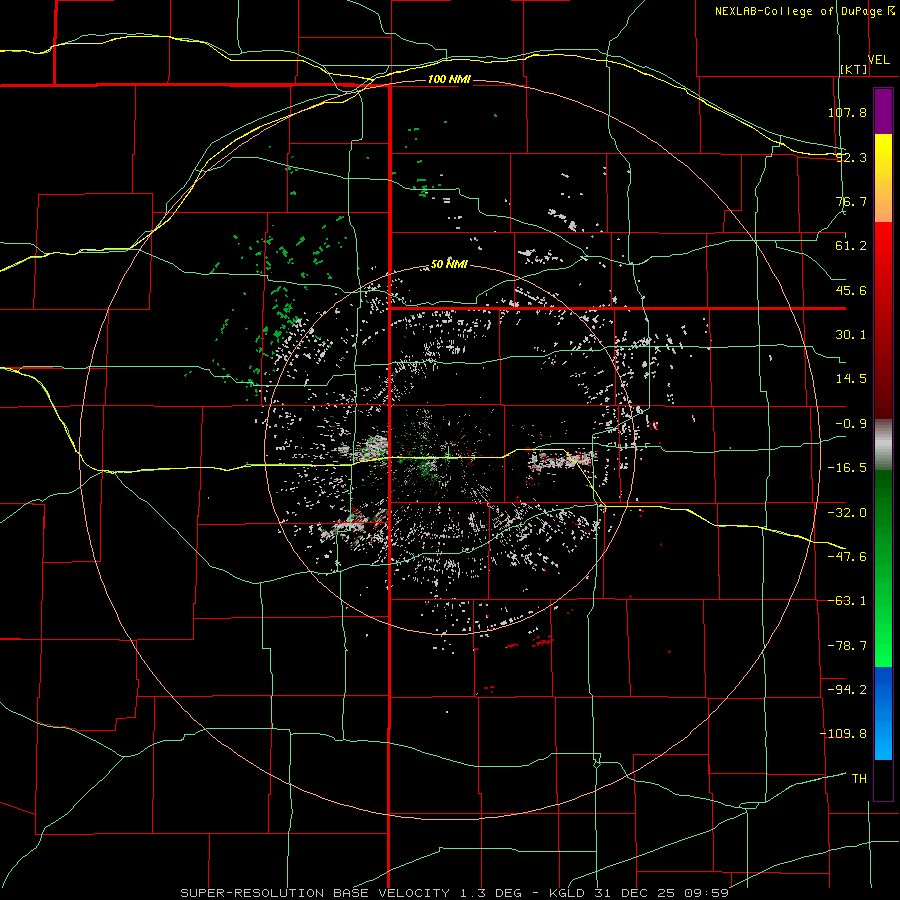The height and width of the screenshot is (900, 900).
Task: Click the 61.2 legend value
Action: tap(851, 246)
